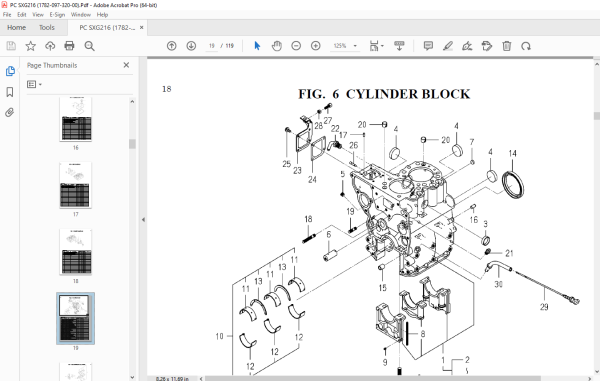
Task: Click the stamp tool icon
Action: pyautogui.click(x=487, y=46)
